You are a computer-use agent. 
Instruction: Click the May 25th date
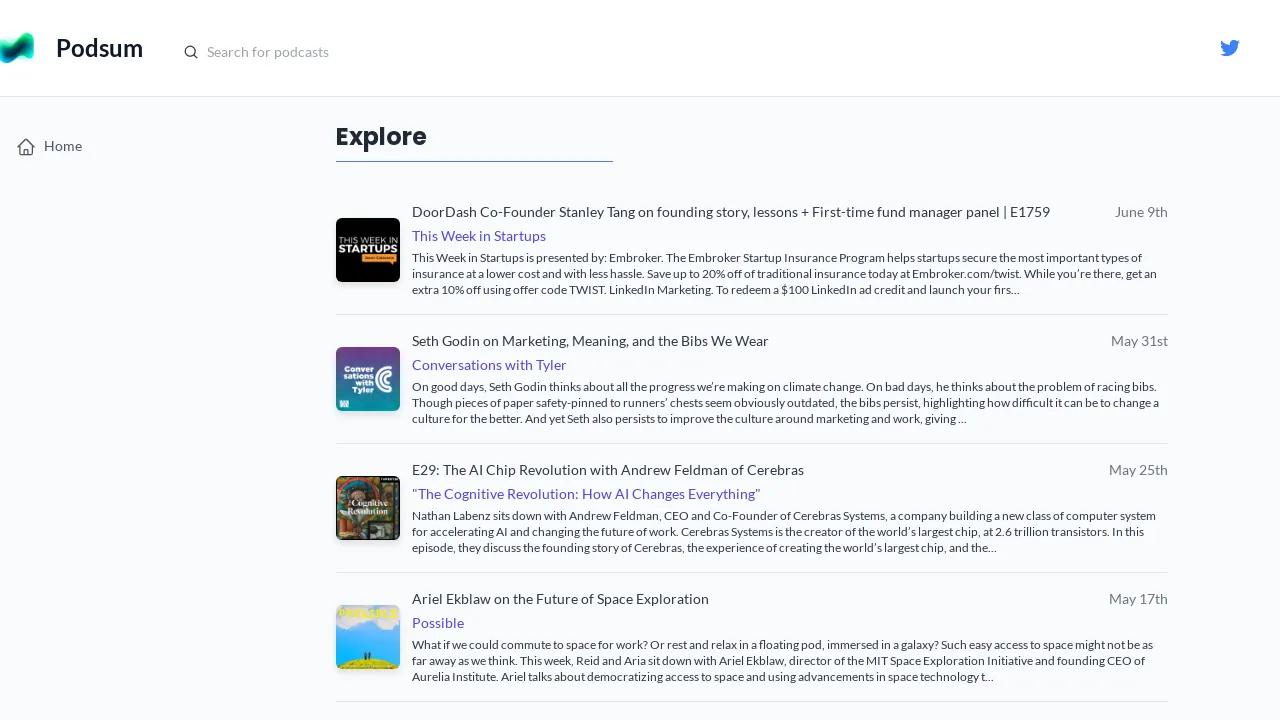[1138, 470]
